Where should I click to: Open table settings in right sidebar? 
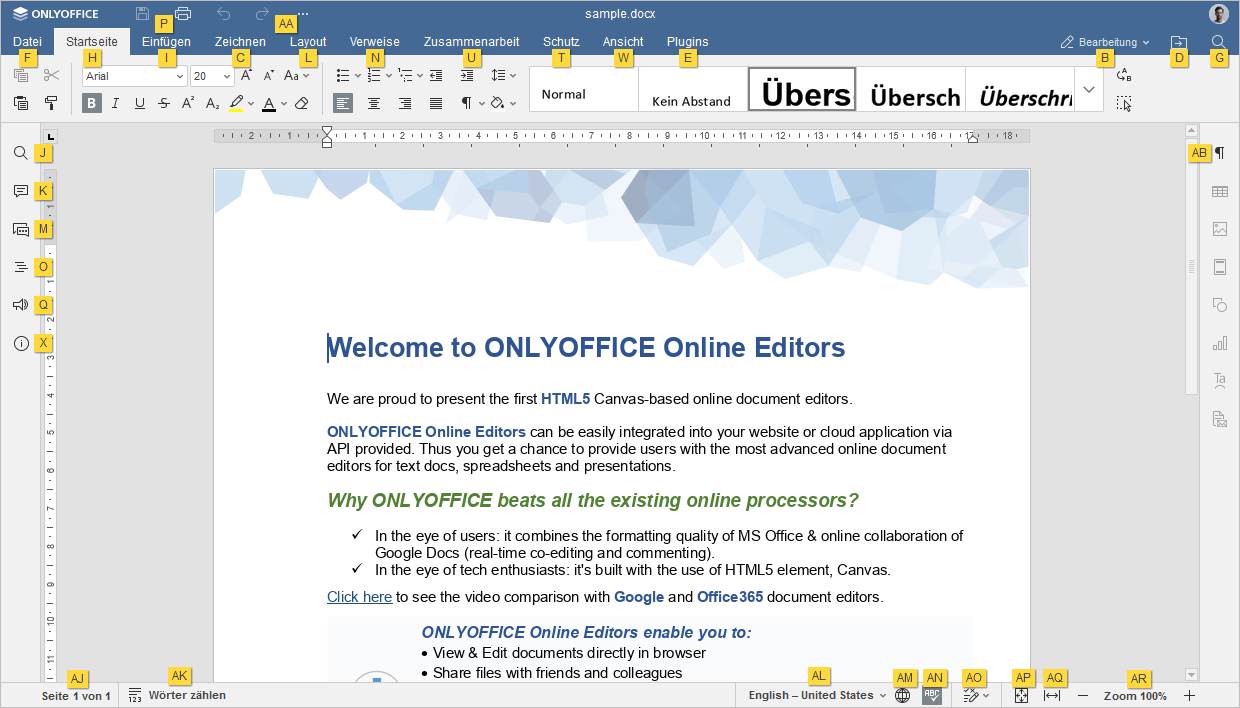pos(1219,191)
